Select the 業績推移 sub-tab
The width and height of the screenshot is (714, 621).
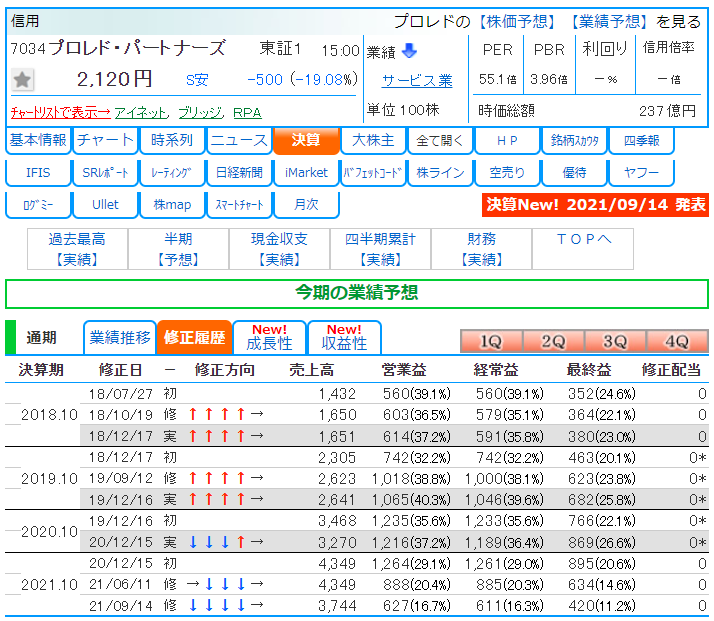[120, 338]
